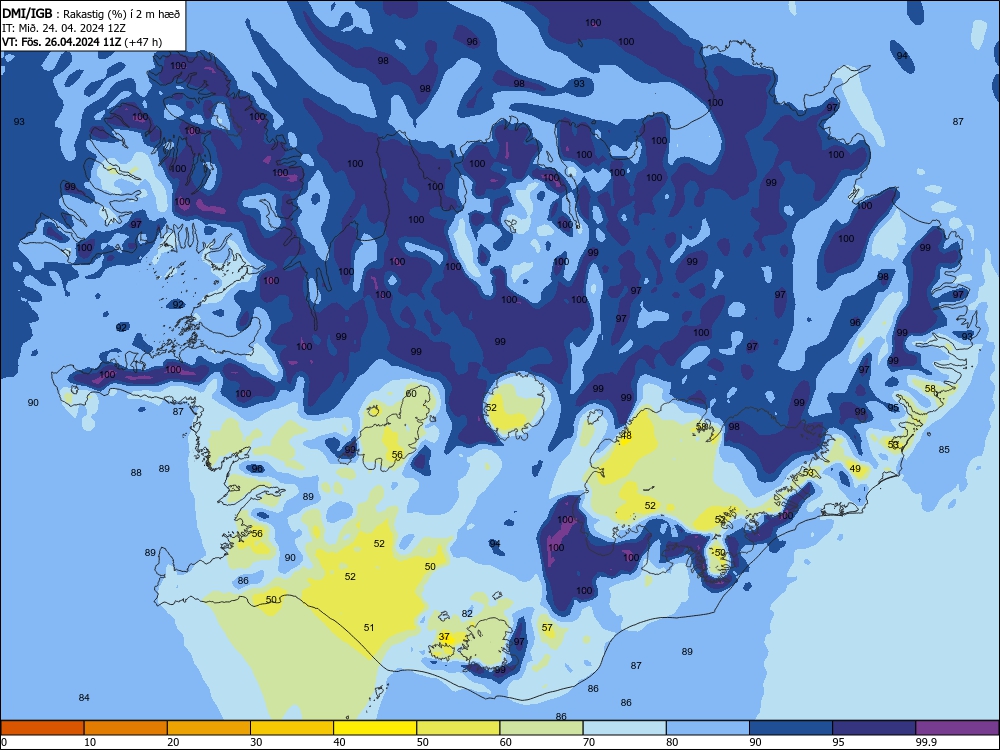Click the legend tick label 40

(x=339, y=742)
